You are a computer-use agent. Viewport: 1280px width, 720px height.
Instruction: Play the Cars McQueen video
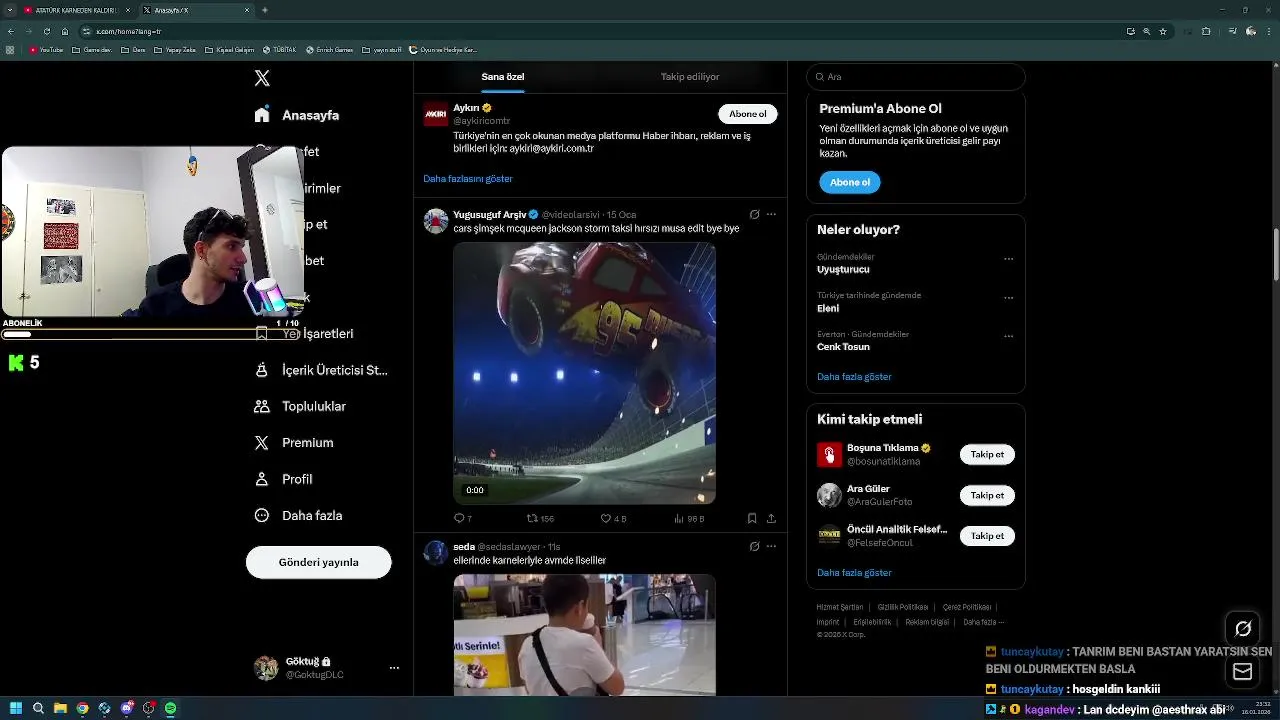pyautogui.click(x=585, y=373)
